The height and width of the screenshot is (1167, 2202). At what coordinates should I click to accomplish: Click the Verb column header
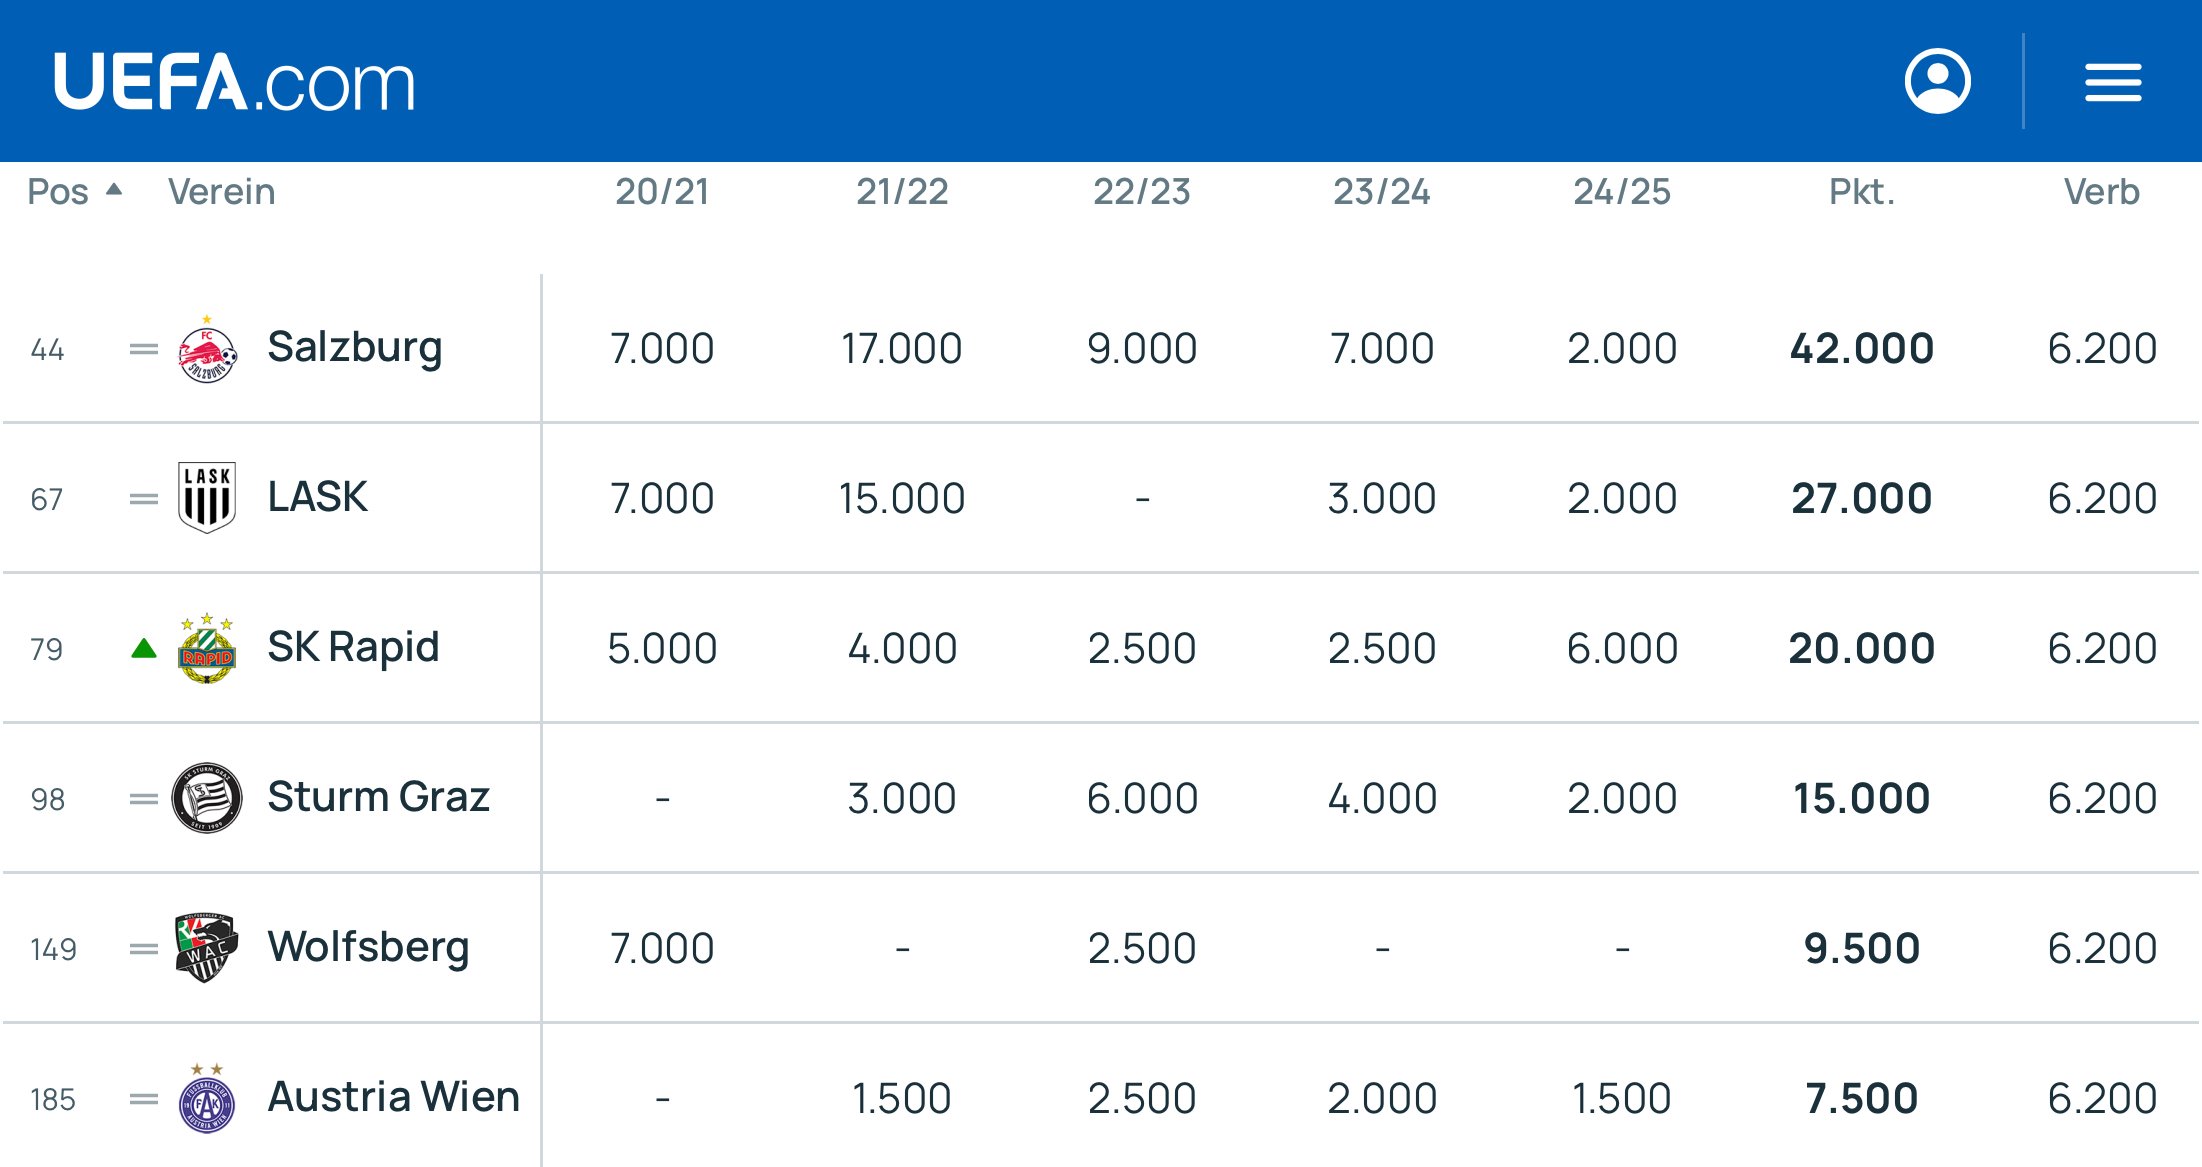[2101, 191]
